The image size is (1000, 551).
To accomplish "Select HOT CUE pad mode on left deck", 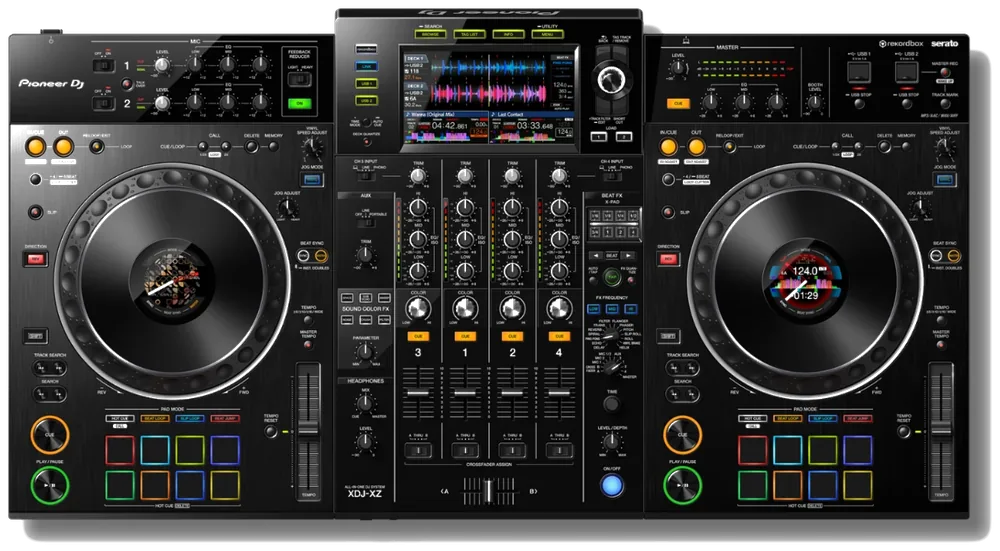I will (x=120, y=418).
